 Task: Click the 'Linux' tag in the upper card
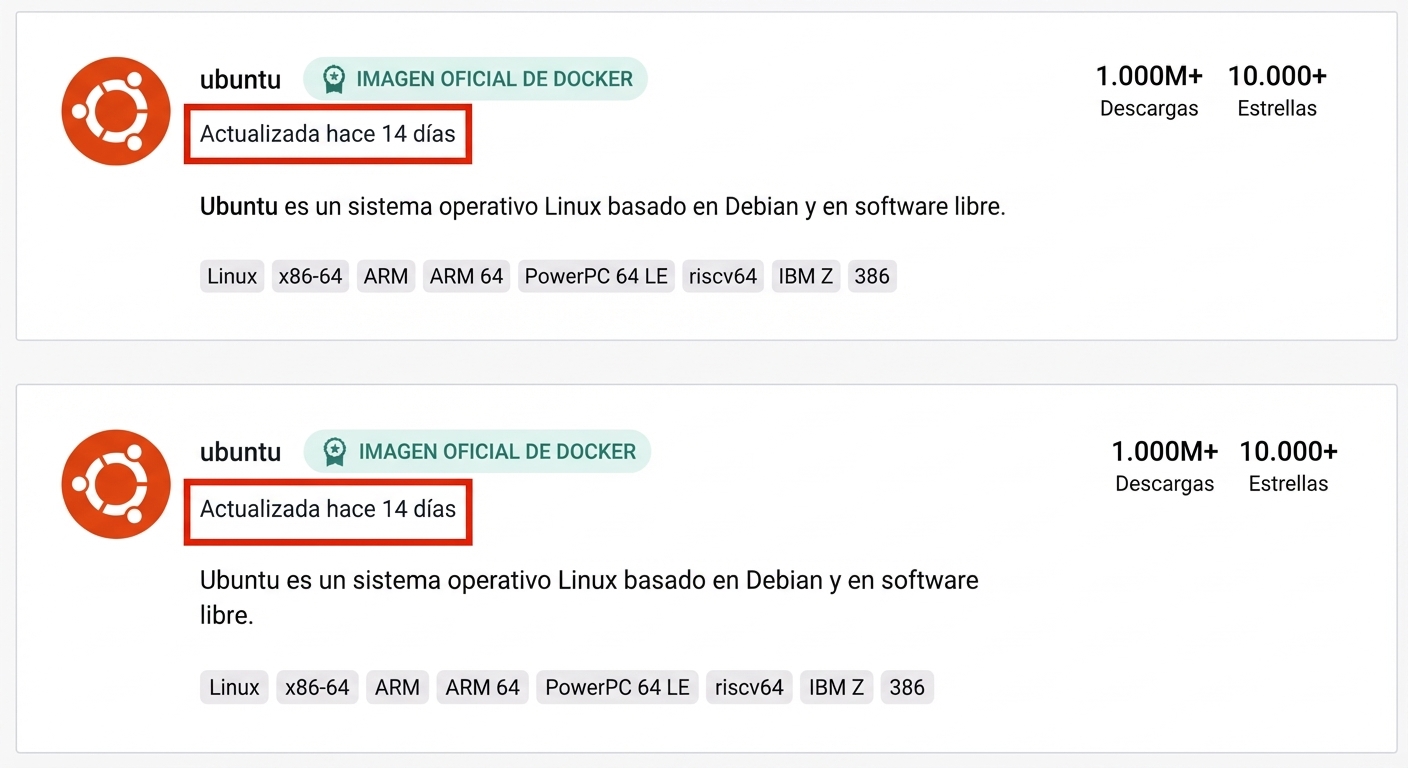tap(232, 276)
